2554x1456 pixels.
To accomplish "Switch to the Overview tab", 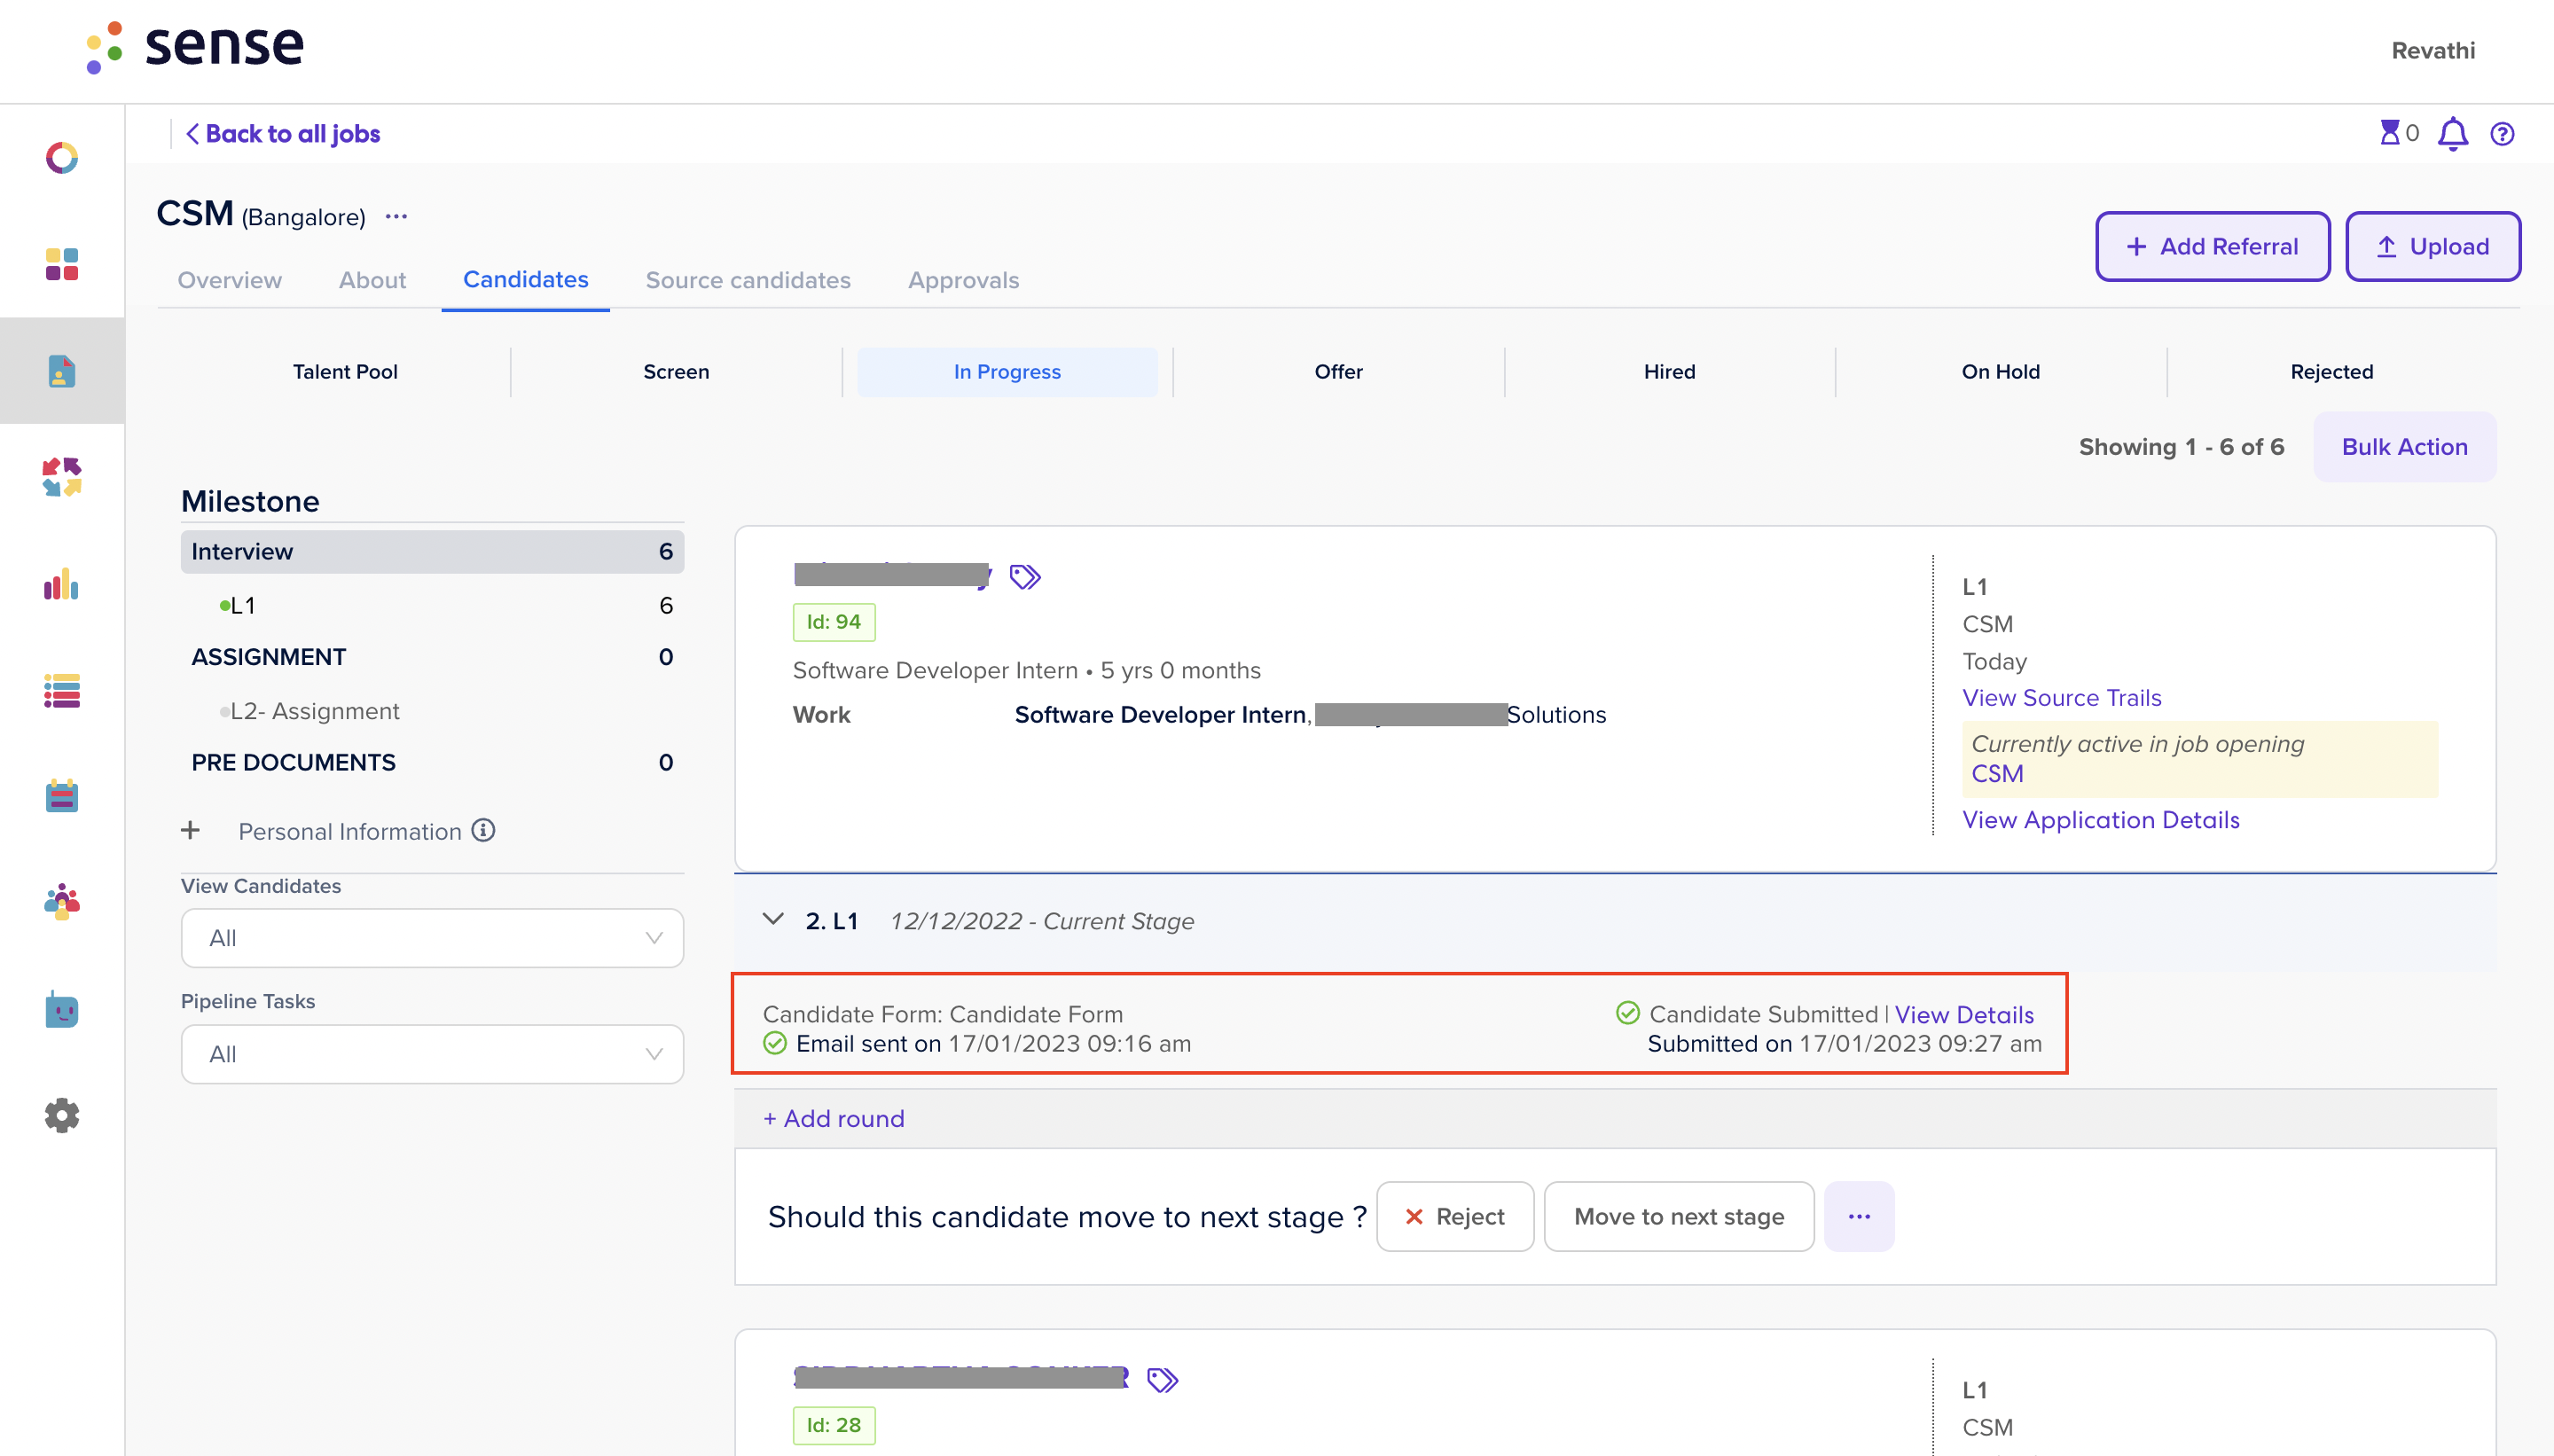I will pos(229,280).
